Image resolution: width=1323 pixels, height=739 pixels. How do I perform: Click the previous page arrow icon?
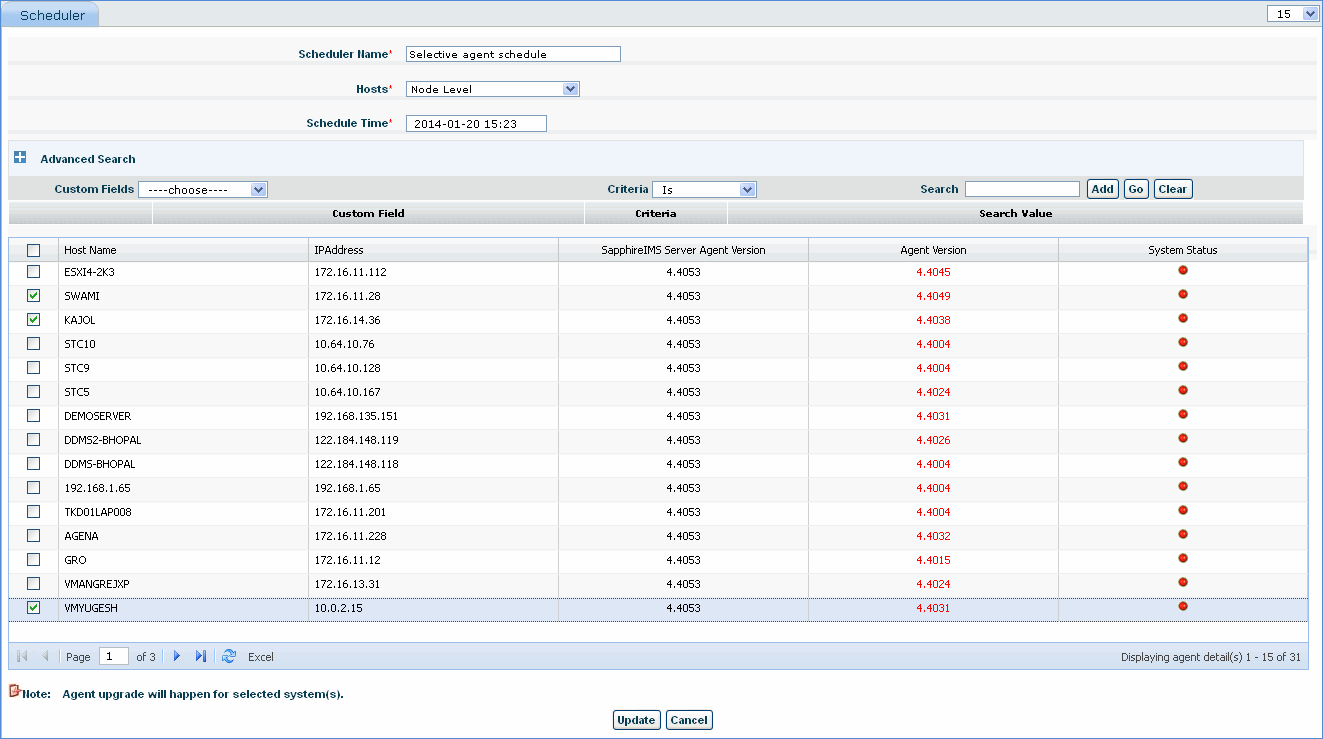tap(45, 657)
